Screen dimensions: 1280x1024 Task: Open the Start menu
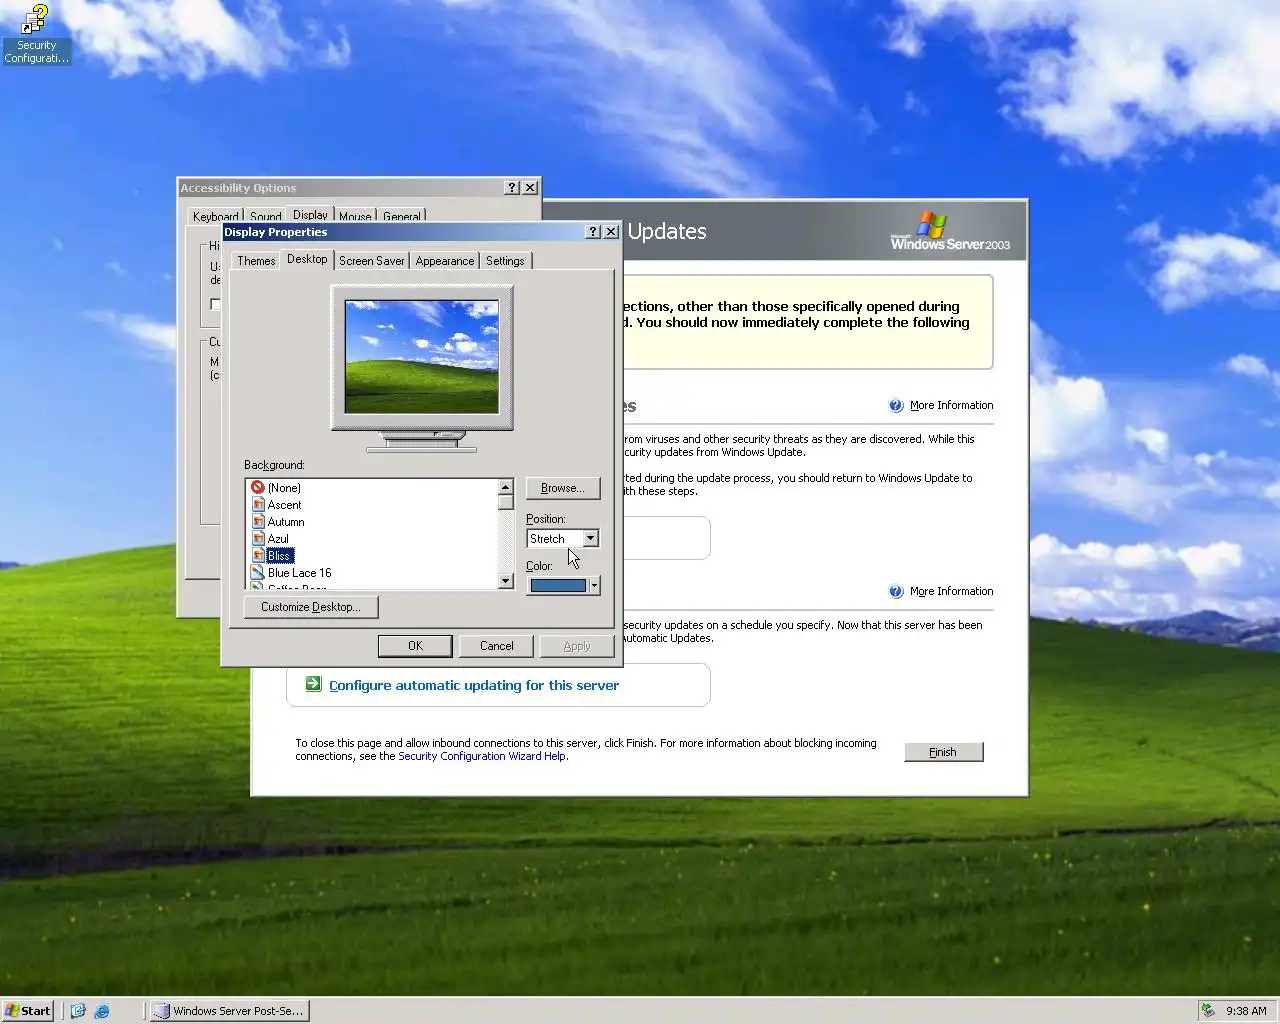tap(28, 1011)
